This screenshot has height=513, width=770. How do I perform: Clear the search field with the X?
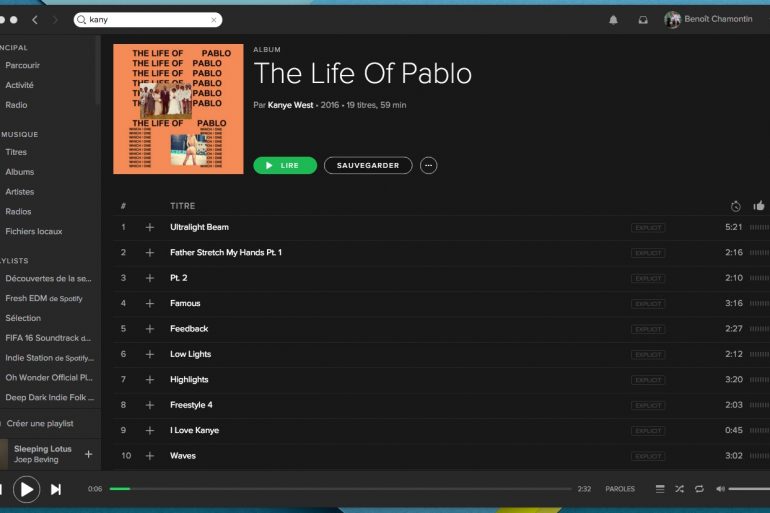click(214, 20)
